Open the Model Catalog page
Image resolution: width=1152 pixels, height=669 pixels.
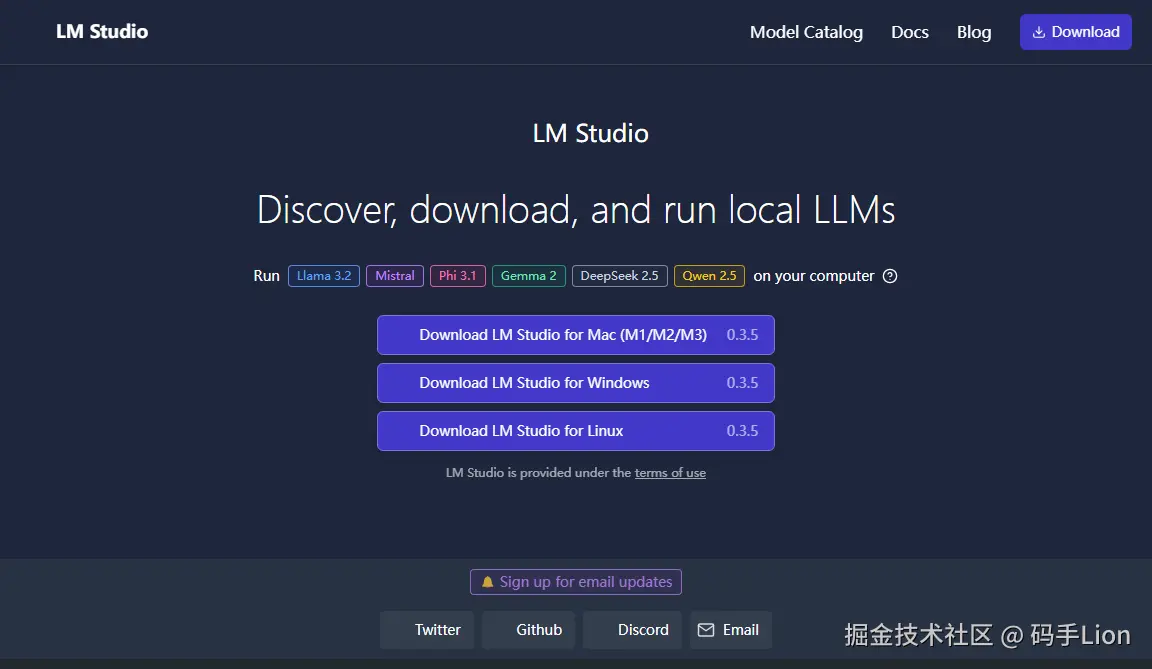(806, 32)
